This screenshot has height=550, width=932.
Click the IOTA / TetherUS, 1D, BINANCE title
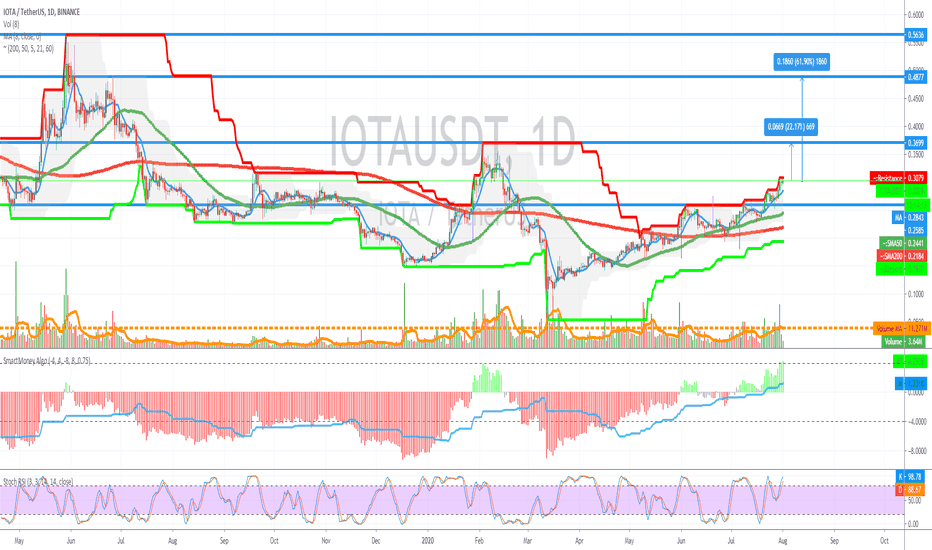tap(41, 12)
